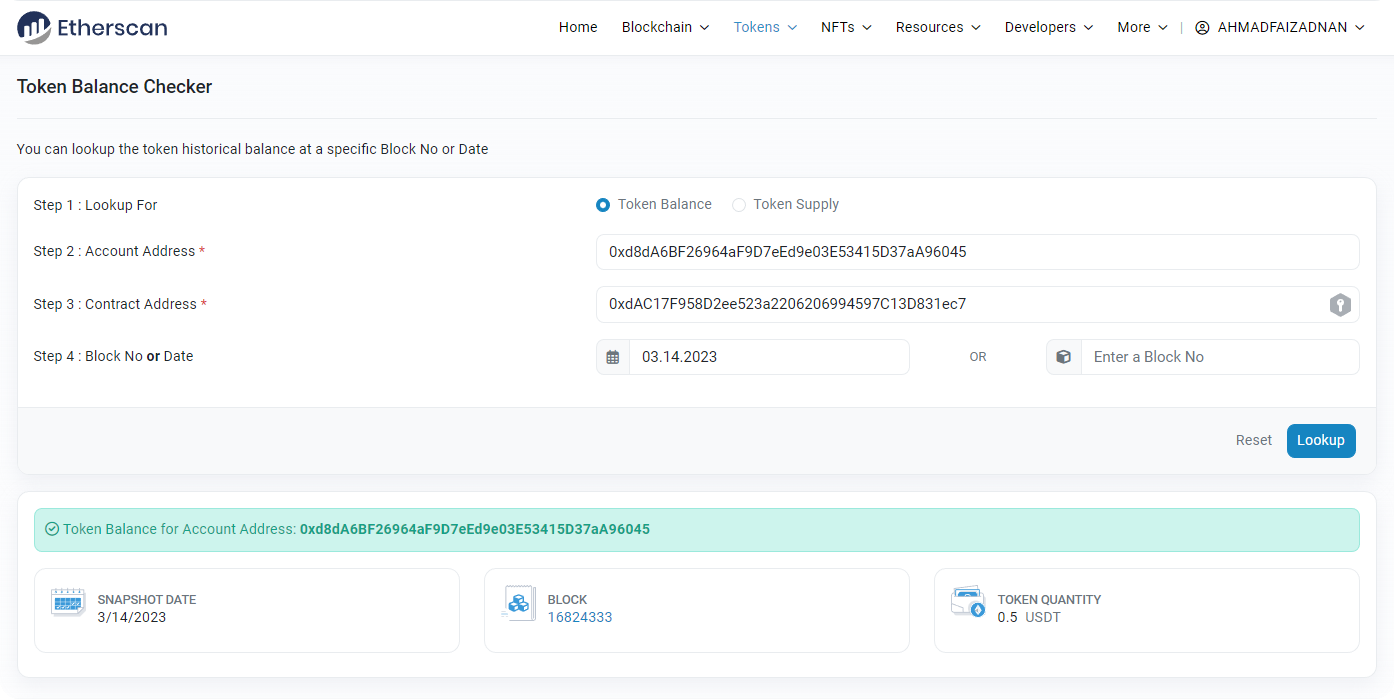The height and width of the screenshot is (699, 1394).
Task: Click the Reset link
Action: pos(1253,440)
